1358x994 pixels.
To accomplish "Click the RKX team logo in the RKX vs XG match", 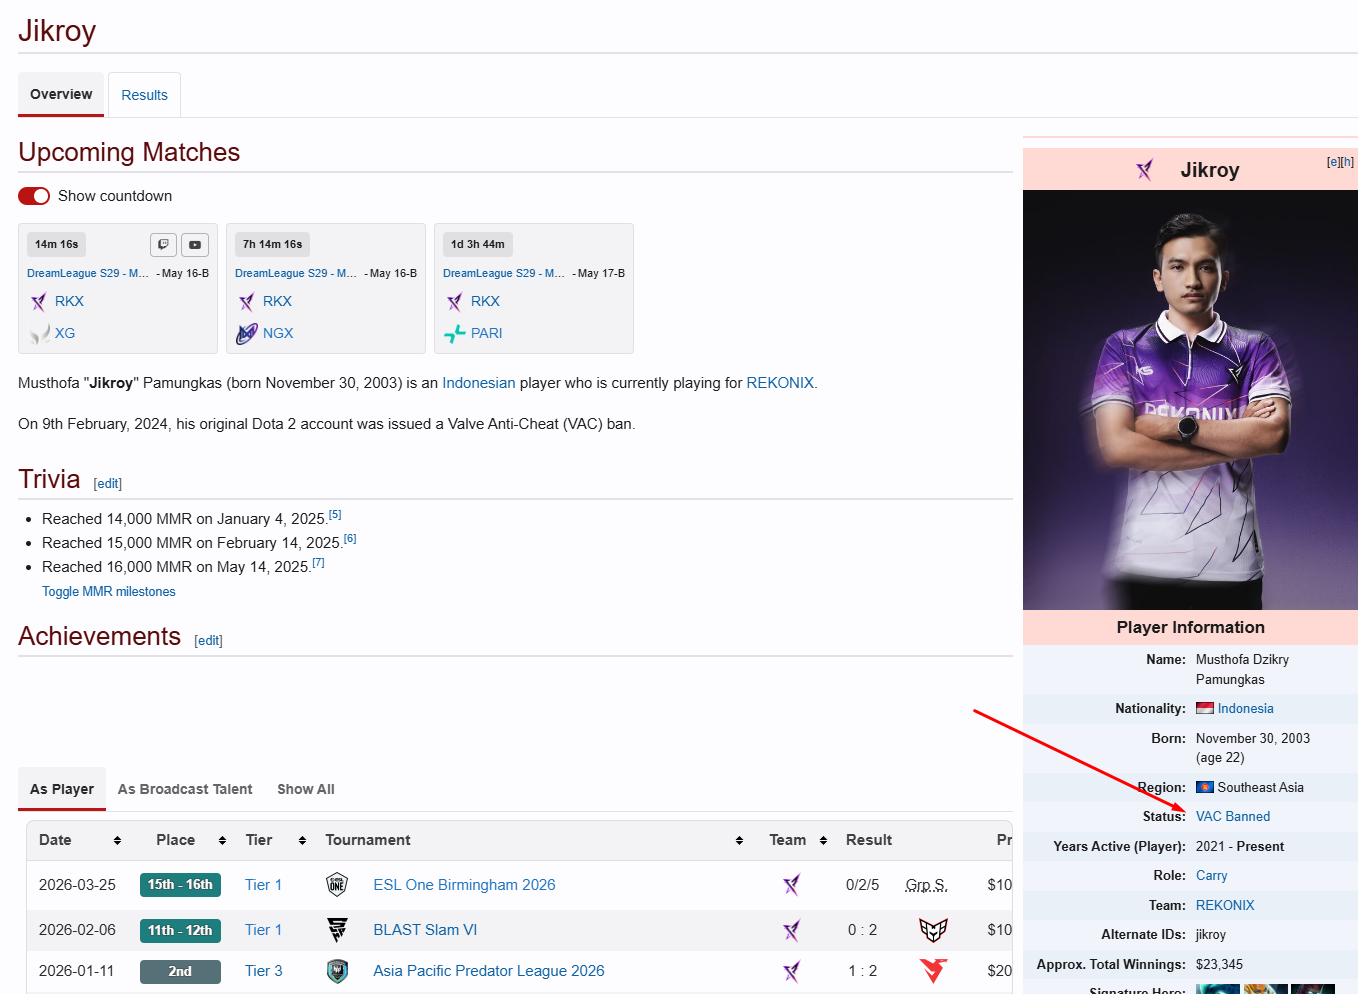I will coord(38,302).
